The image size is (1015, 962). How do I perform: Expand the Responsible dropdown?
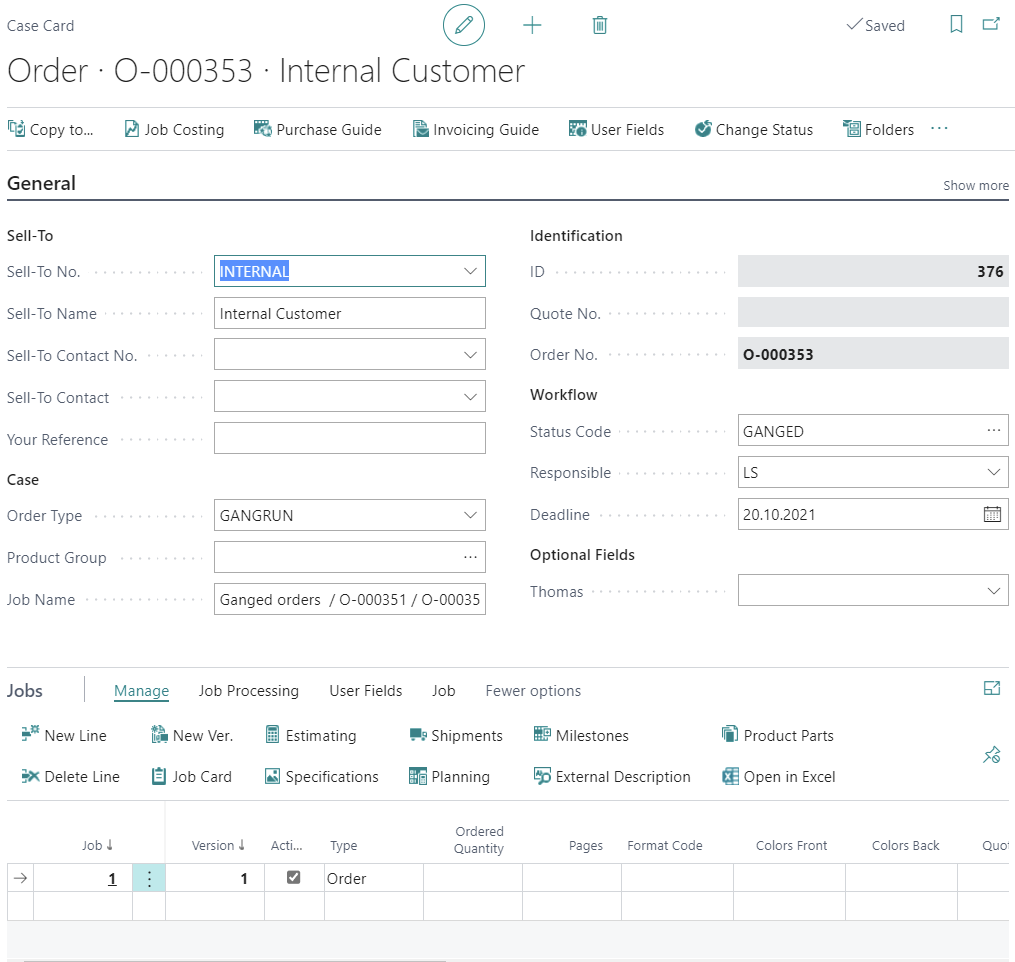(x=993, y=473)
